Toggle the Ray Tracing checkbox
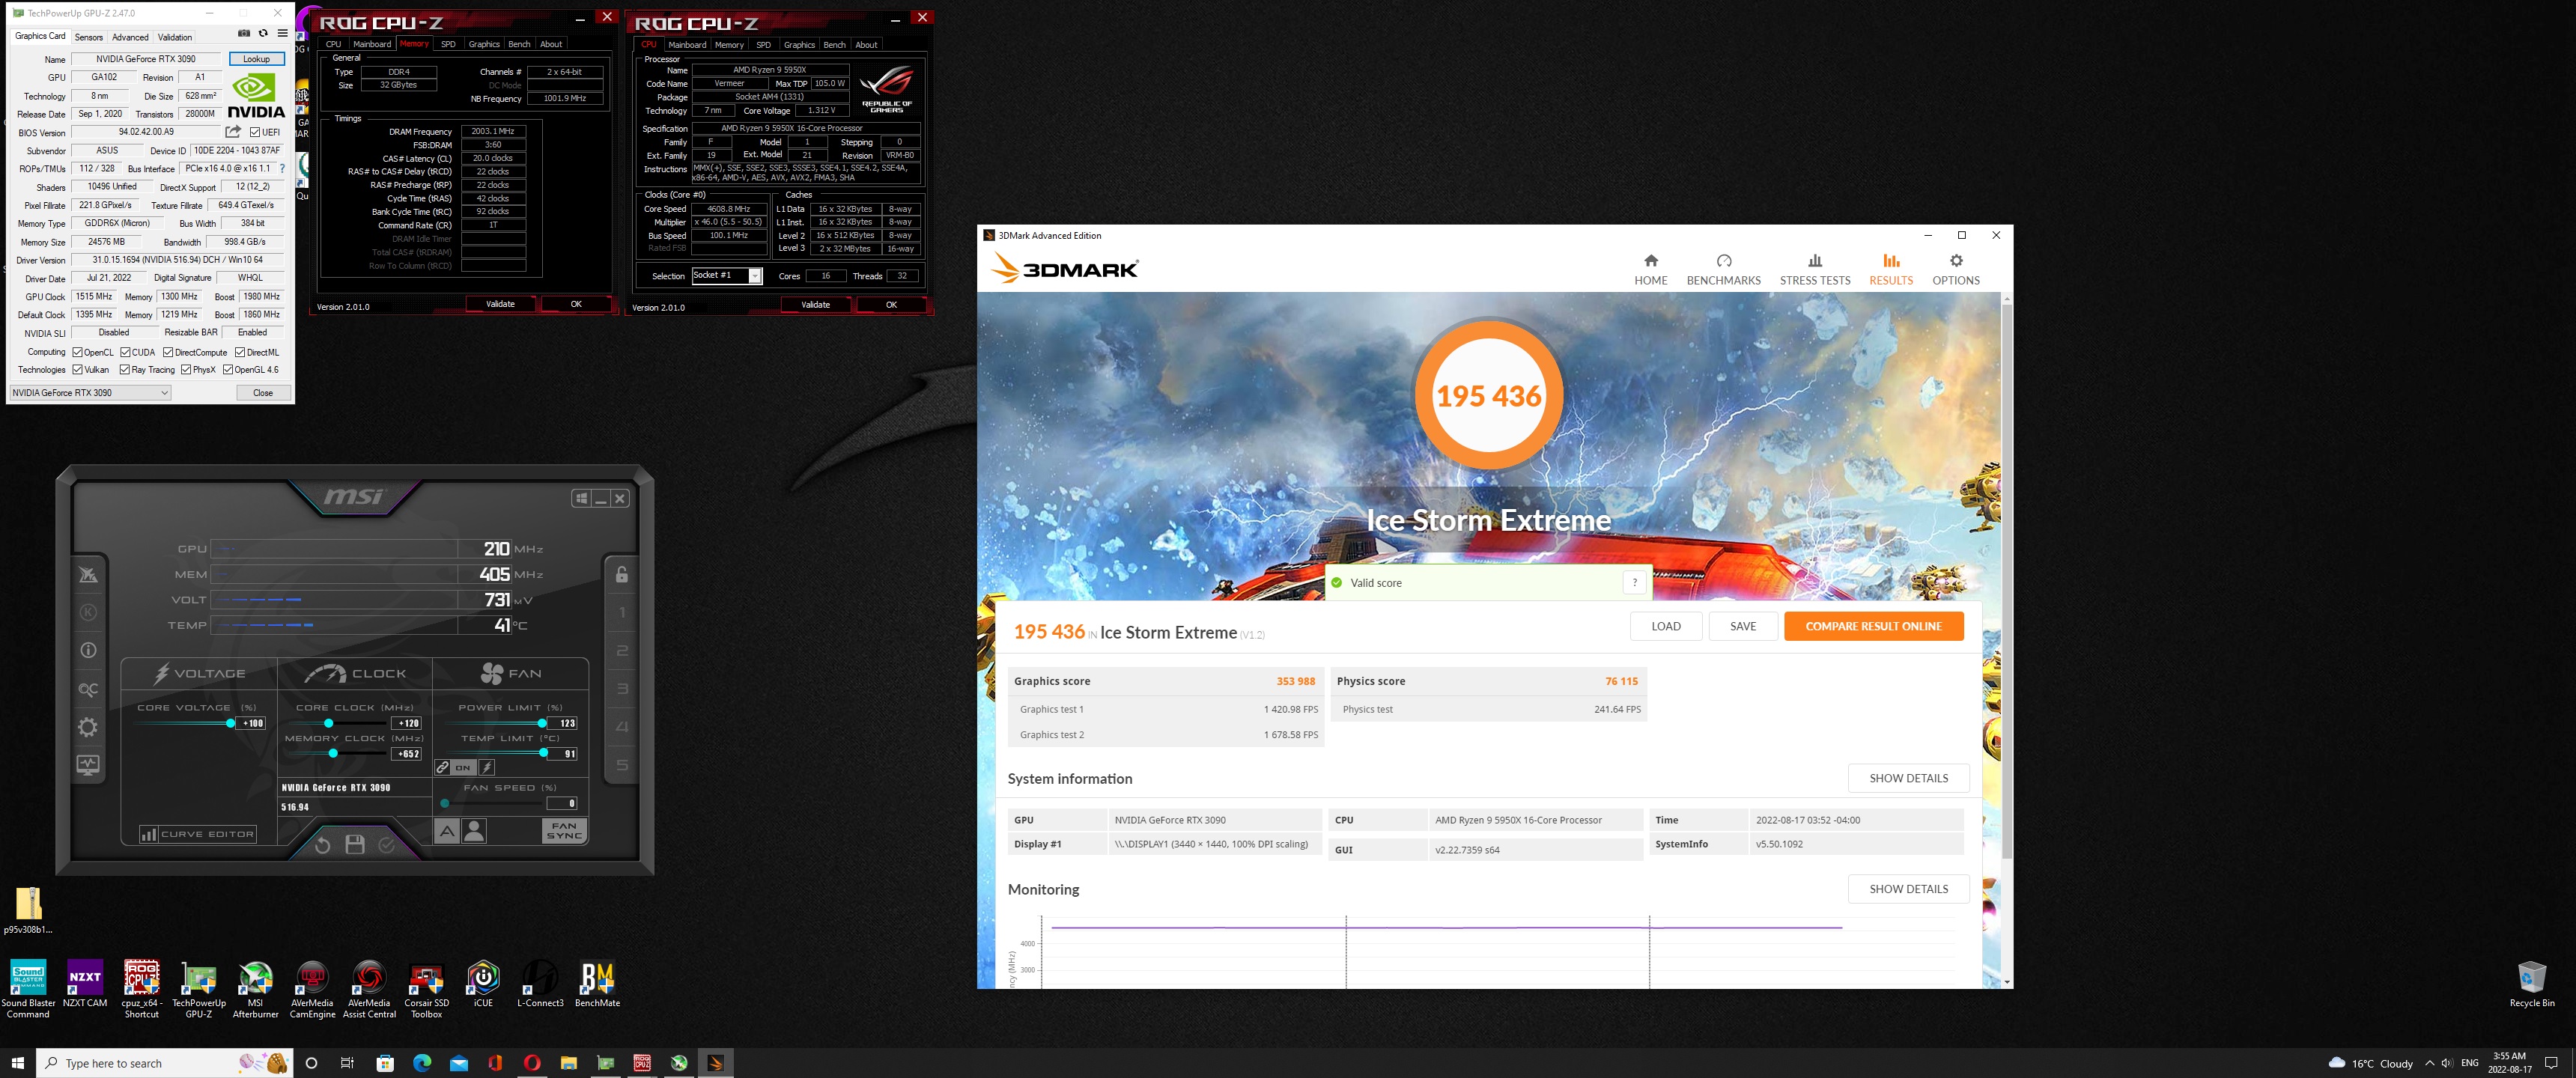 [x=125, y=369]
